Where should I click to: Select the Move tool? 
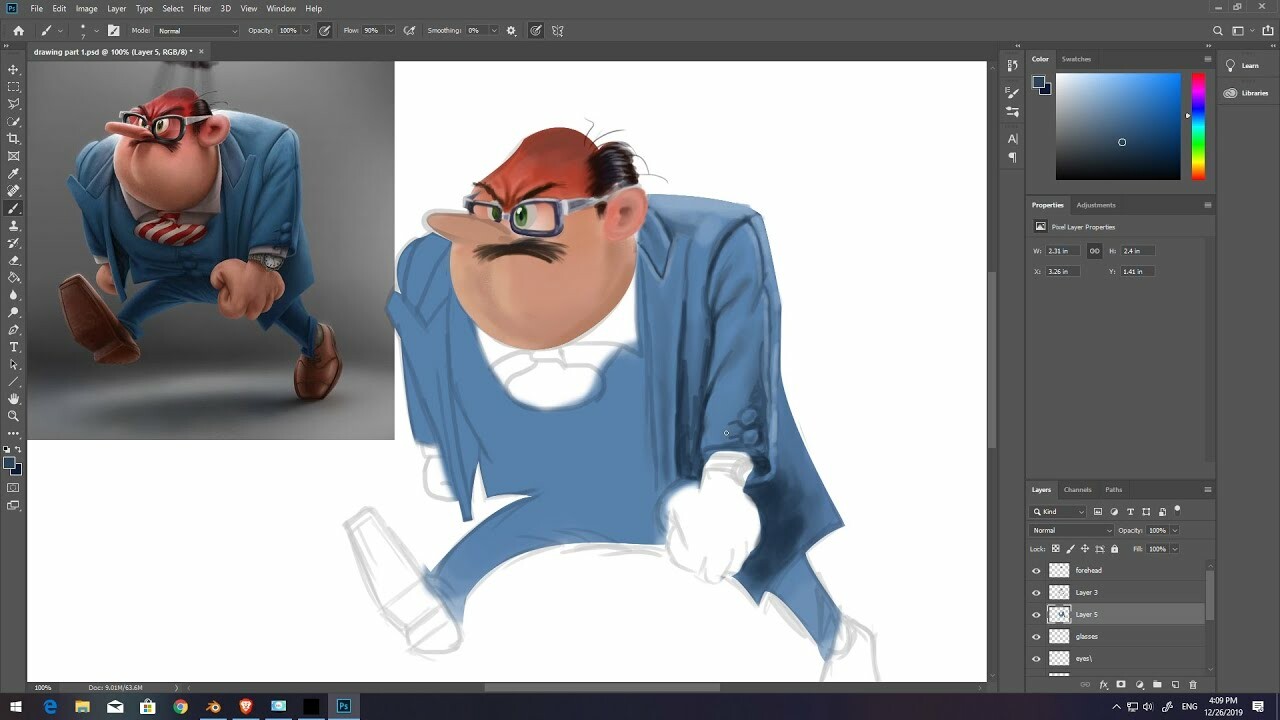click(x=13, y=69)
